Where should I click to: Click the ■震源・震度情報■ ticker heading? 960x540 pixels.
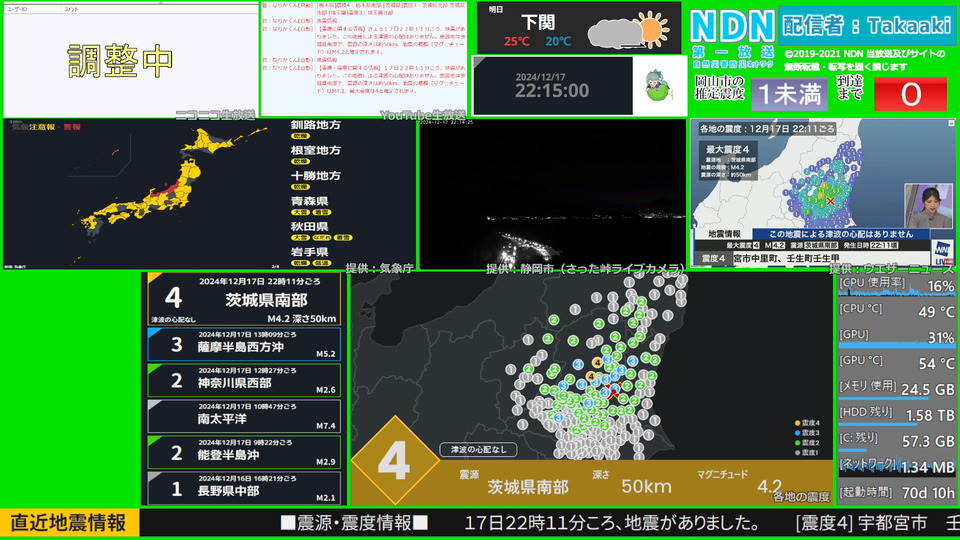click(x=354, y=523)
